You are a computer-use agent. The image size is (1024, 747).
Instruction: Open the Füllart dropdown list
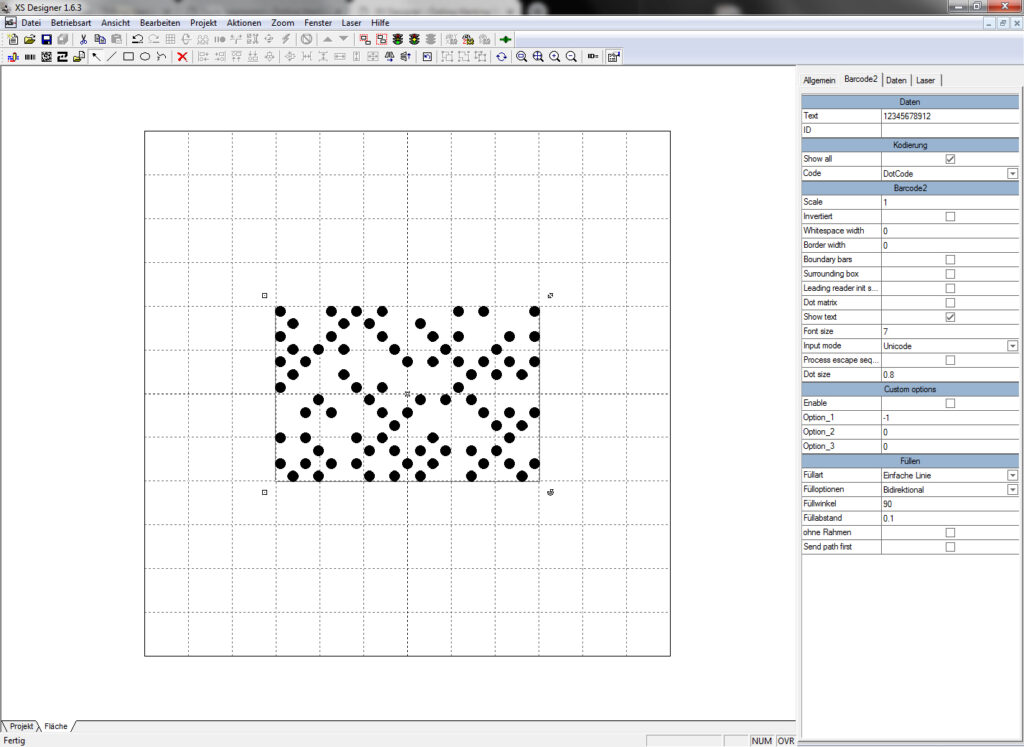pyautogui.click(x=1012, y=475)
